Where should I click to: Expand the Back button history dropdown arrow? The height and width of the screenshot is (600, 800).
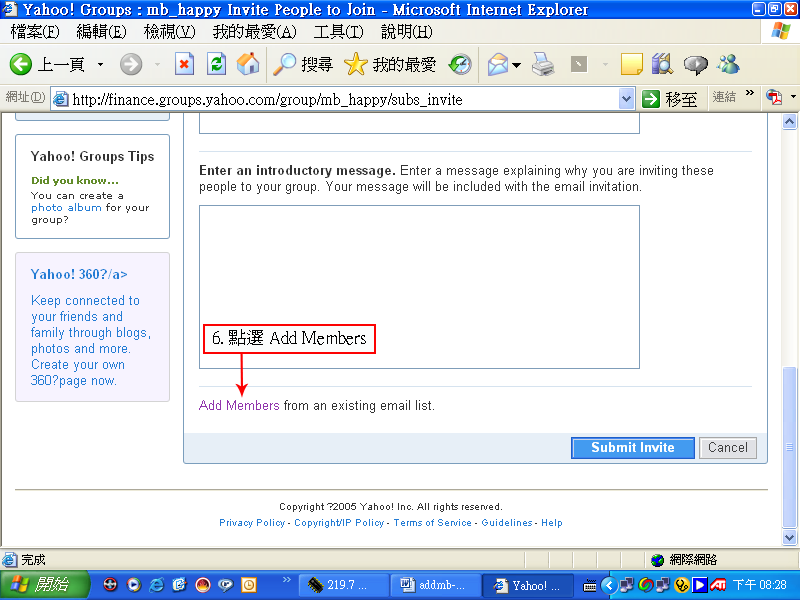pyautogui.click(x=100, y=65)
